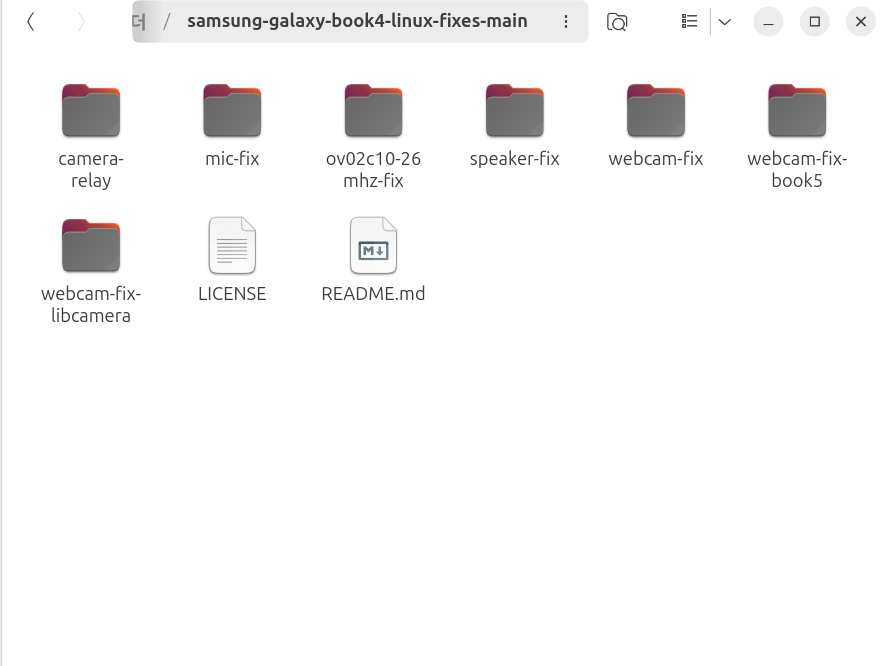Open the path bar three-dot menu
Image resolution: width=888 pixels, height=666 pixels.
[565, 22]
